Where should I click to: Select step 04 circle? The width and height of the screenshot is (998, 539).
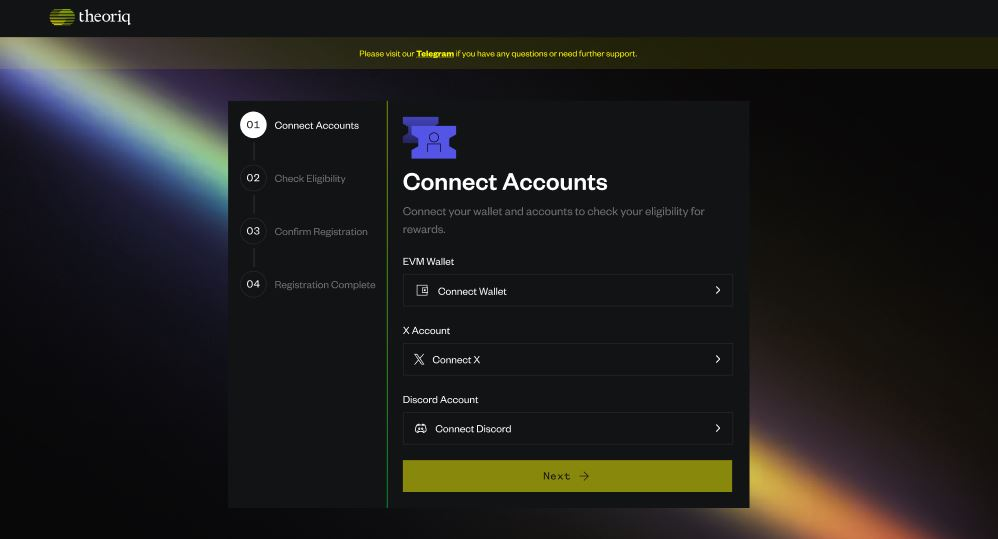[x=253, y=284]
